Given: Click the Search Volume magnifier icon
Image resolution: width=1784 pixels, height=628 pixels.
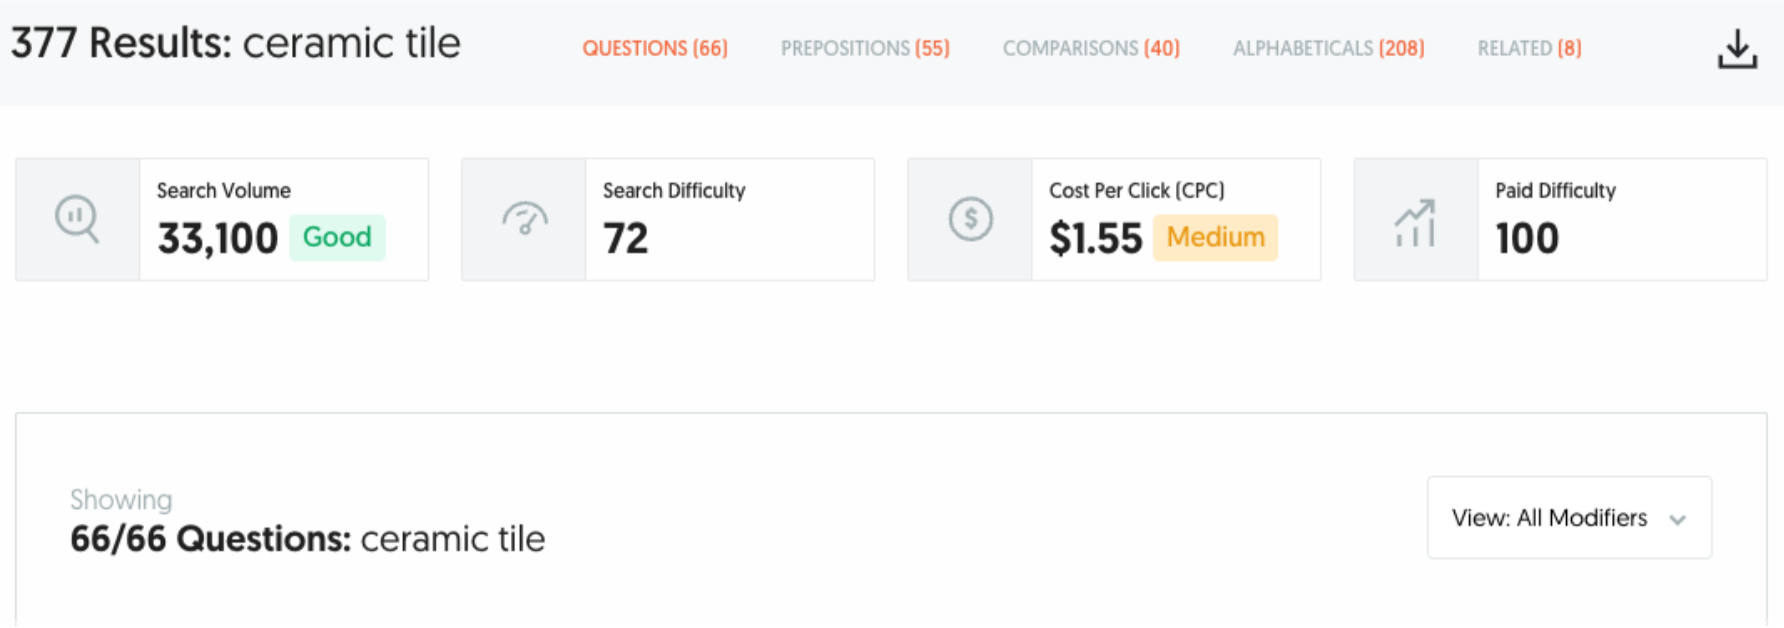Looking at the screenshot, I should 77,219.
